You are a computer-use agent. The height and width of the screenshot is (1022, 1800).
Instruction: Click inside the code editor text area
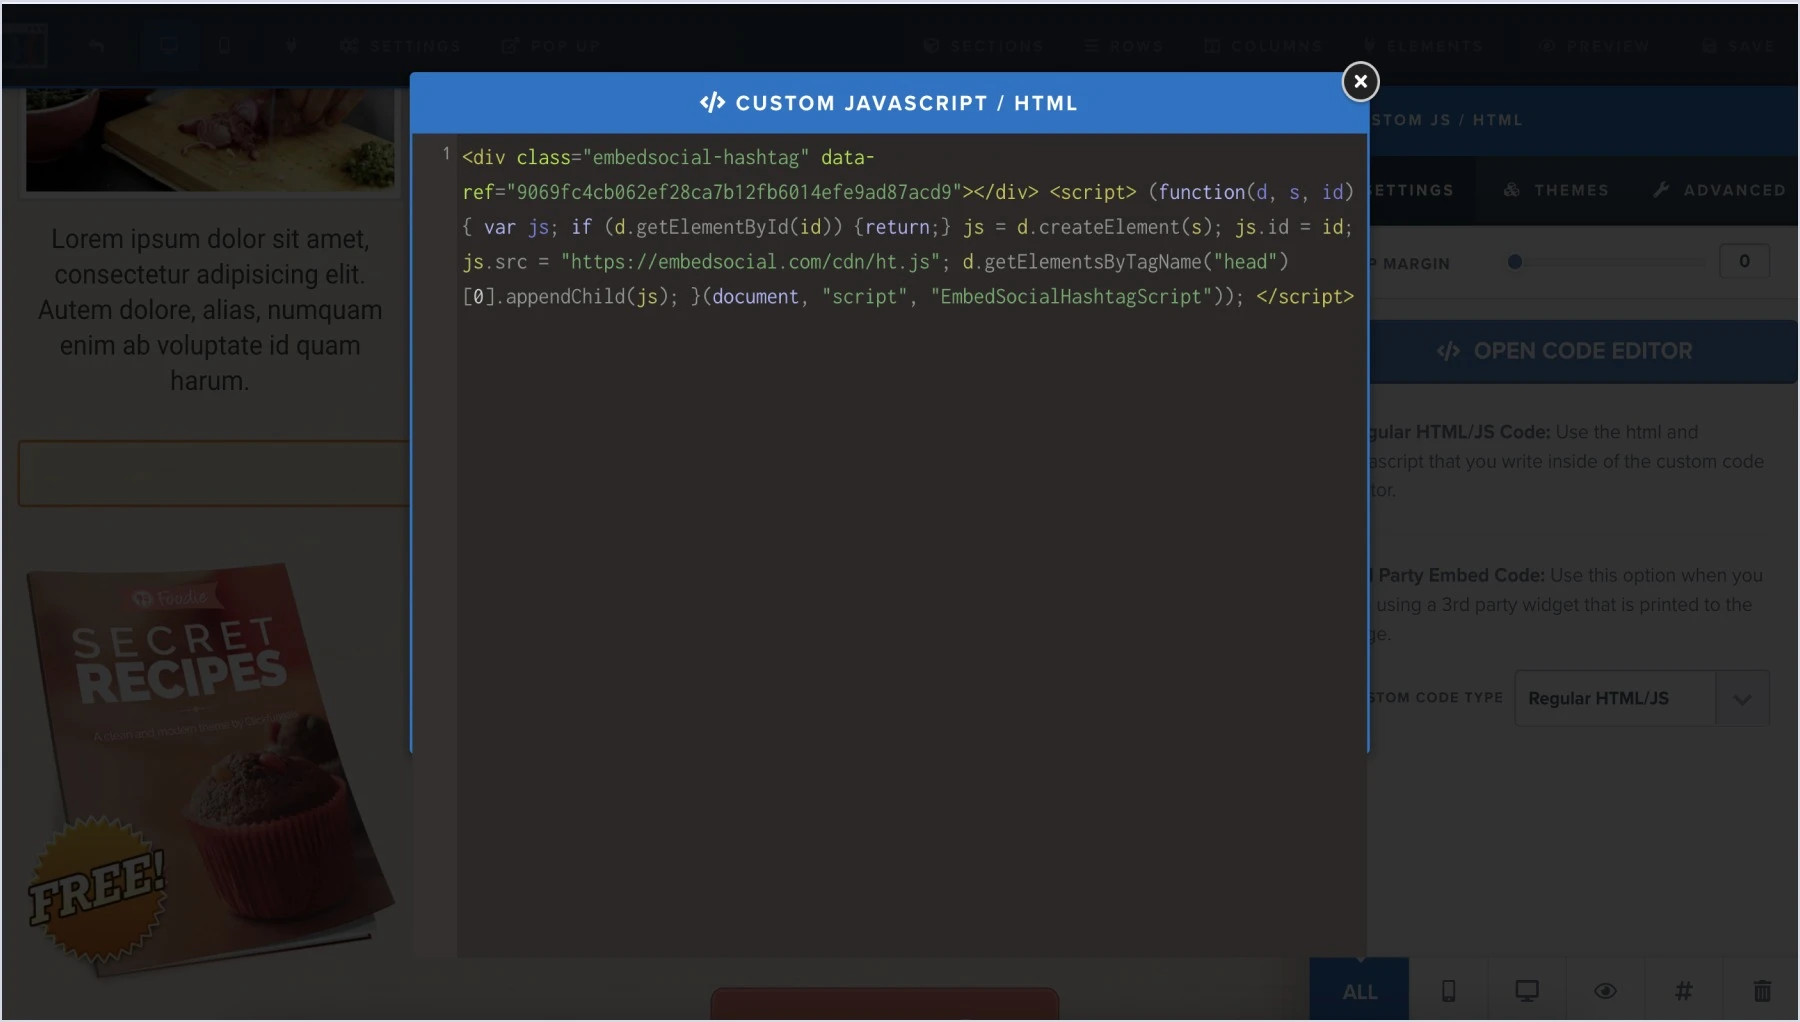tap(912, 545)
